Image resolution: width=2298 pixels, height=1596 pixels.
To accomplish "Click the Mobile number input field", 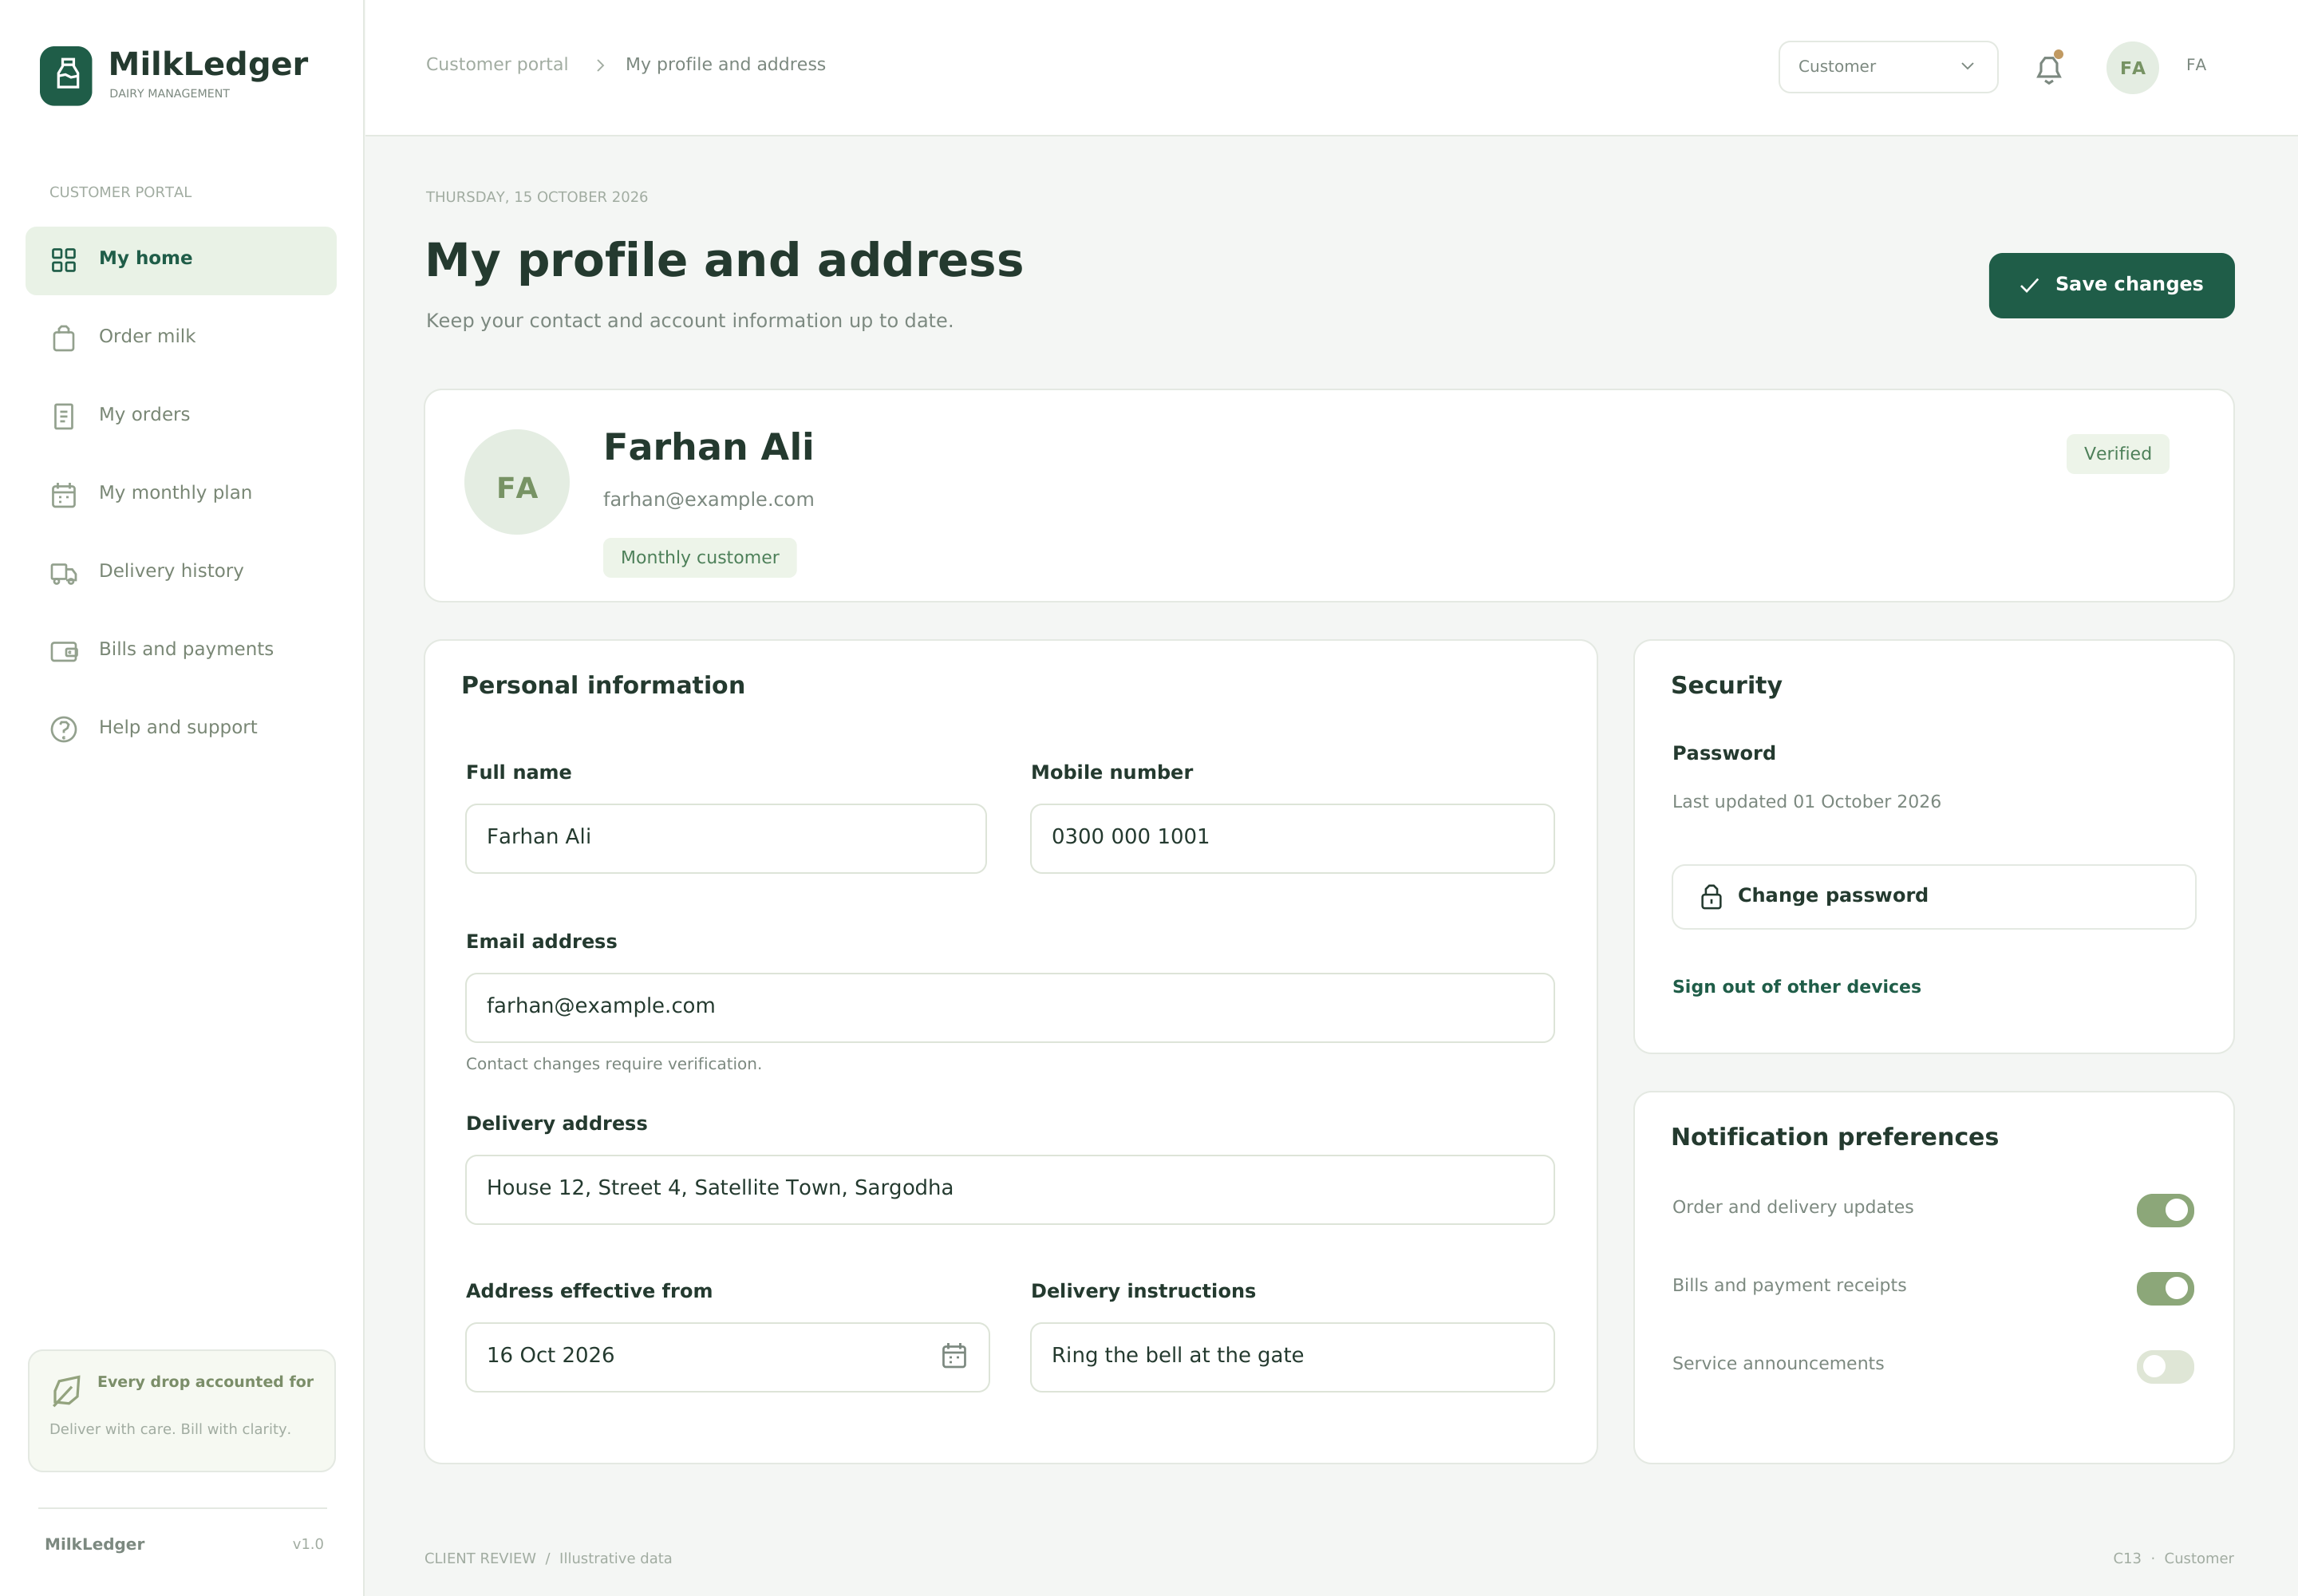I will 1292,838.
